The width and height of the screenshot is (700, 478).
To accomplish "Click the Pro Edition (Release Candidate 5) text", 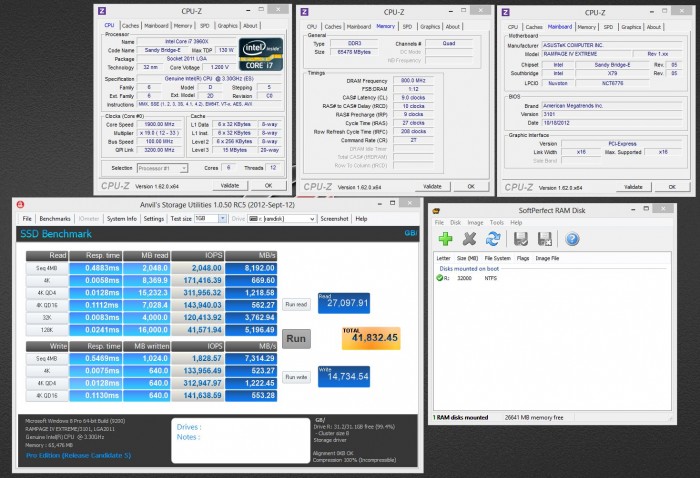I will pyautogui.click(x=79, y=455).
